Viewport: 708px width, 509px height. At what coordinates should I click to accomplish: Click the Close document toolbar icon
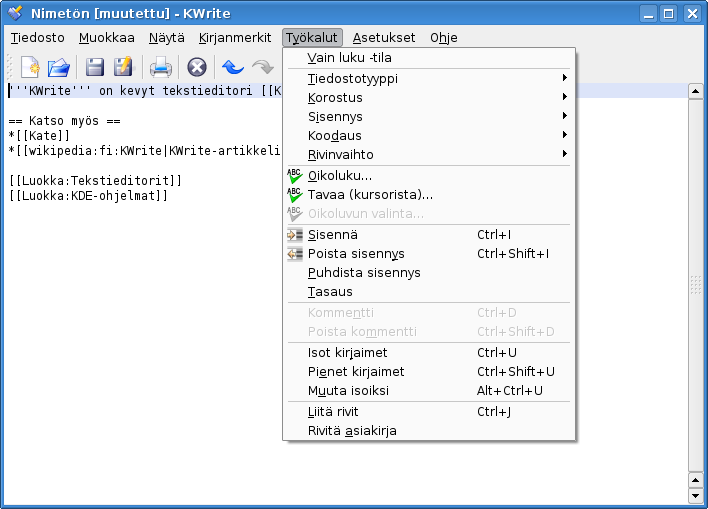(197, 67)
